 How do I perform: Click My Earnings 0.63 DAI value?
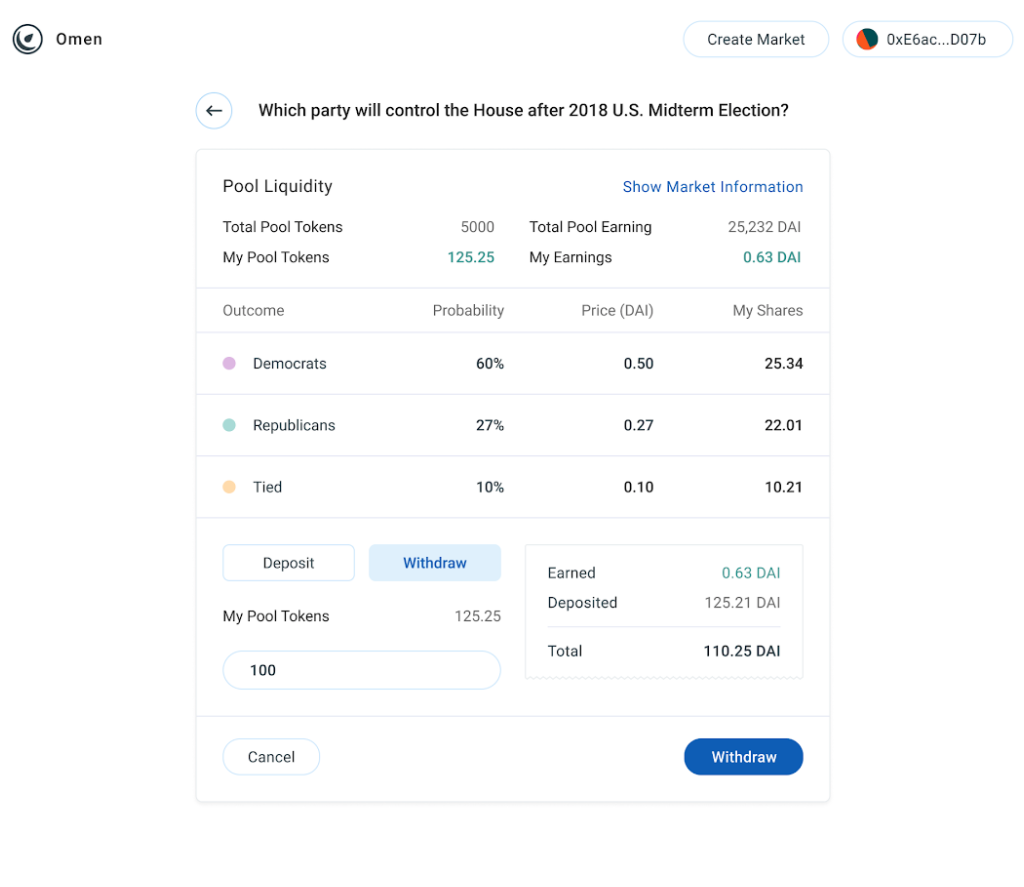772,257
